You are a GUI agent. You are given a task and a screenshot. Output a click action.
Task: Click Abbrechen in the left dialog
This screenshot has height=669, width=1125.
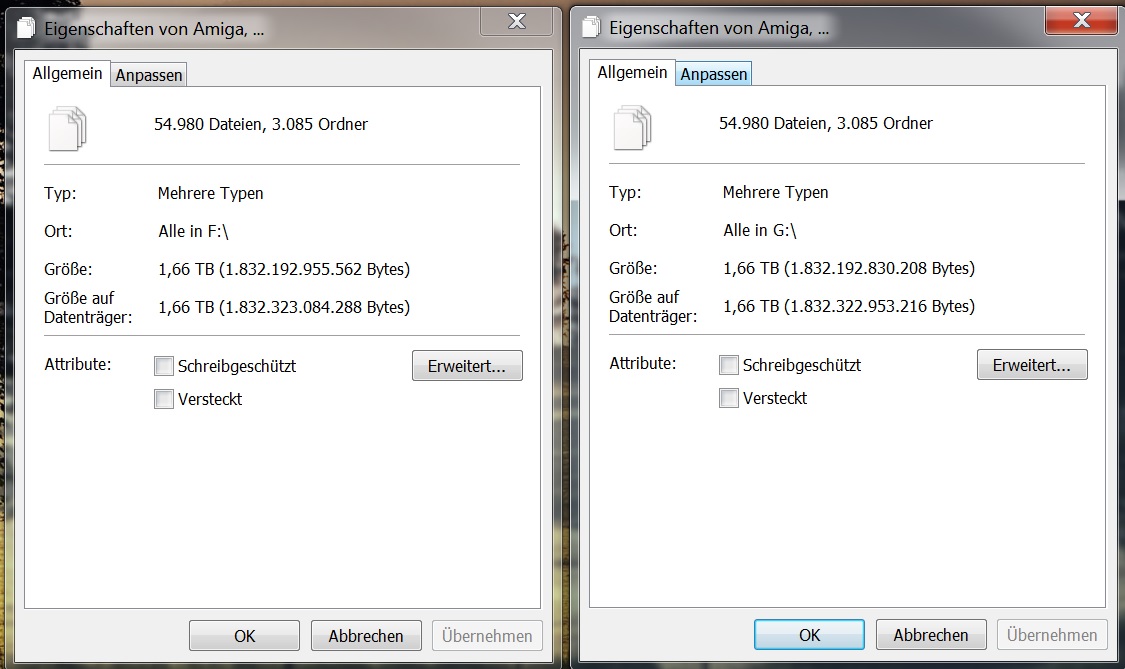(366, 636)
